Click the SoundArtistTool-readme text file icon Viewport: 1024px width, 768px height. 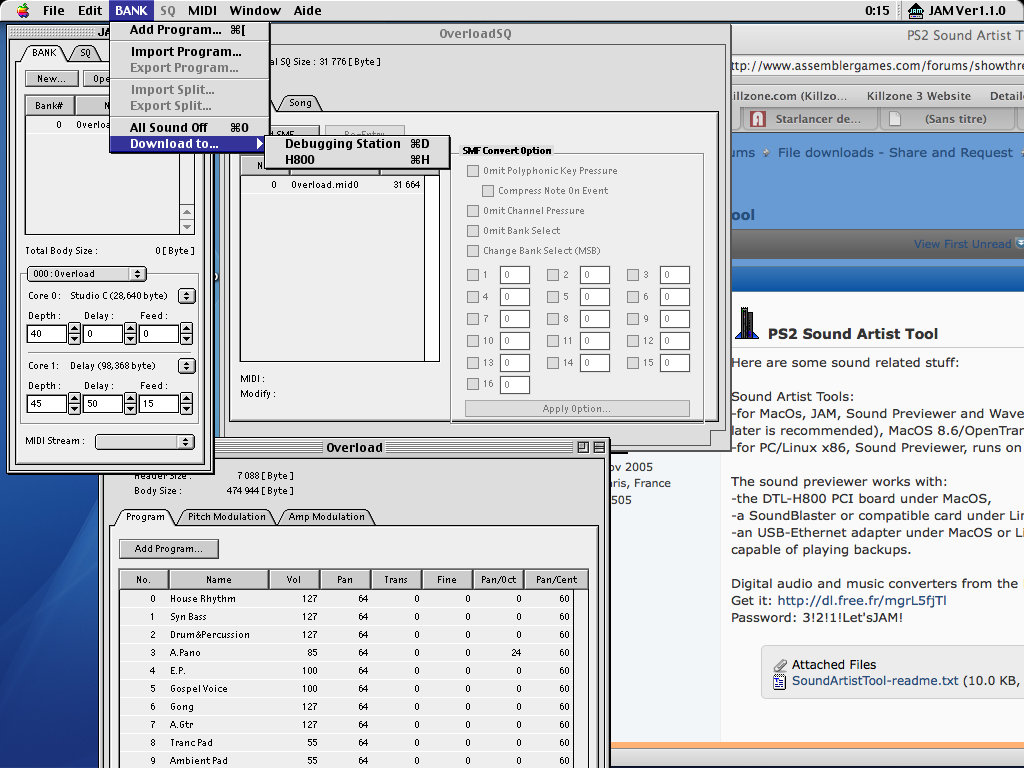tap(779, 682)
